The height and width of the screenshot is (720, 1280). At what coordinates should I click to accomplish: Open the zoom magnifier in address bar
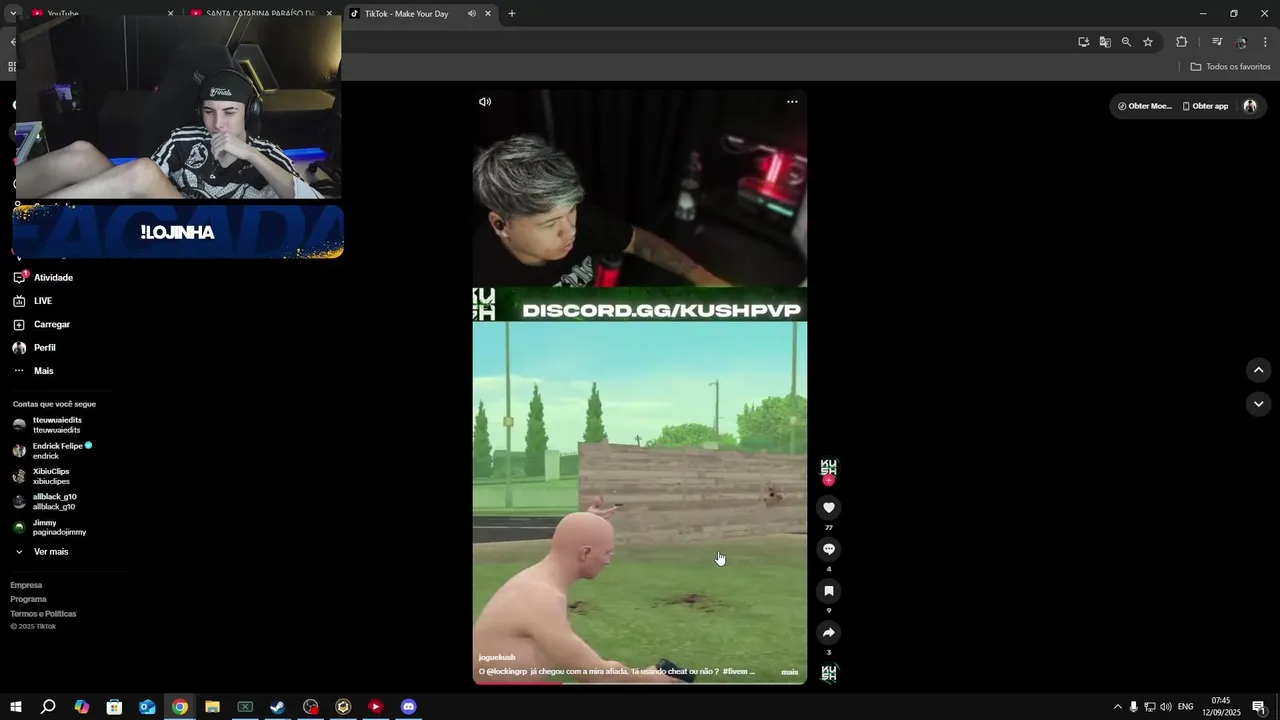click(x=1126, y=42)
